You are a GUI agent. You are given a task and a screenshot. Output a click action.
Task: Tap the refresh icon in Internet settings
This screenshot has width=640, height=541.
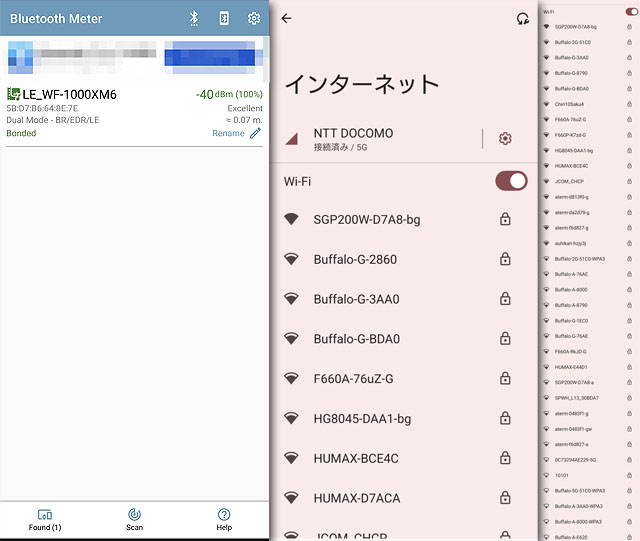coord(521,18)
